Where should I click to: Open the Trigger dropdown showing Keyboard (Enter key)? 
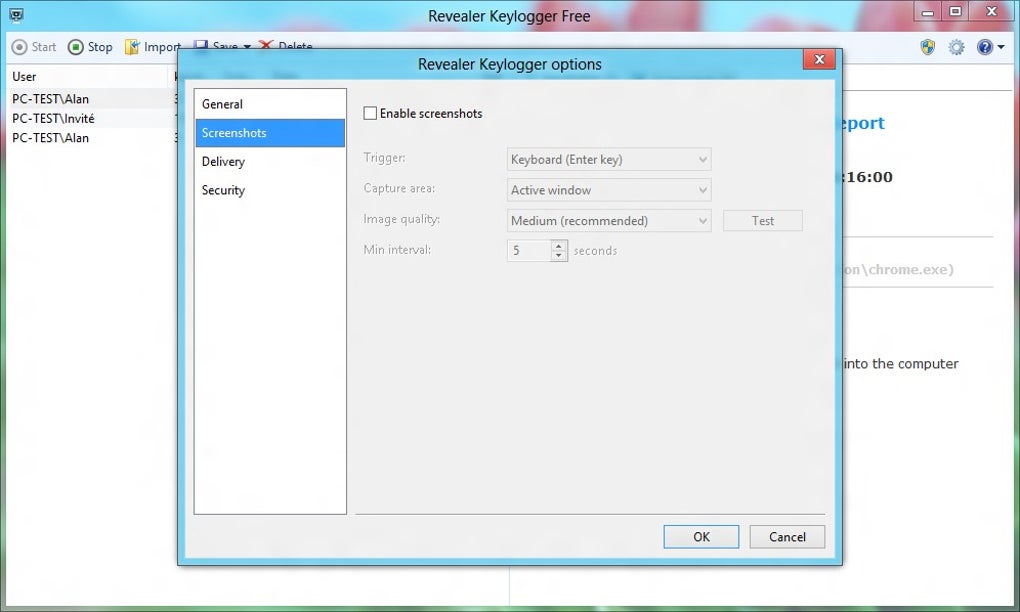pos(609,159)
